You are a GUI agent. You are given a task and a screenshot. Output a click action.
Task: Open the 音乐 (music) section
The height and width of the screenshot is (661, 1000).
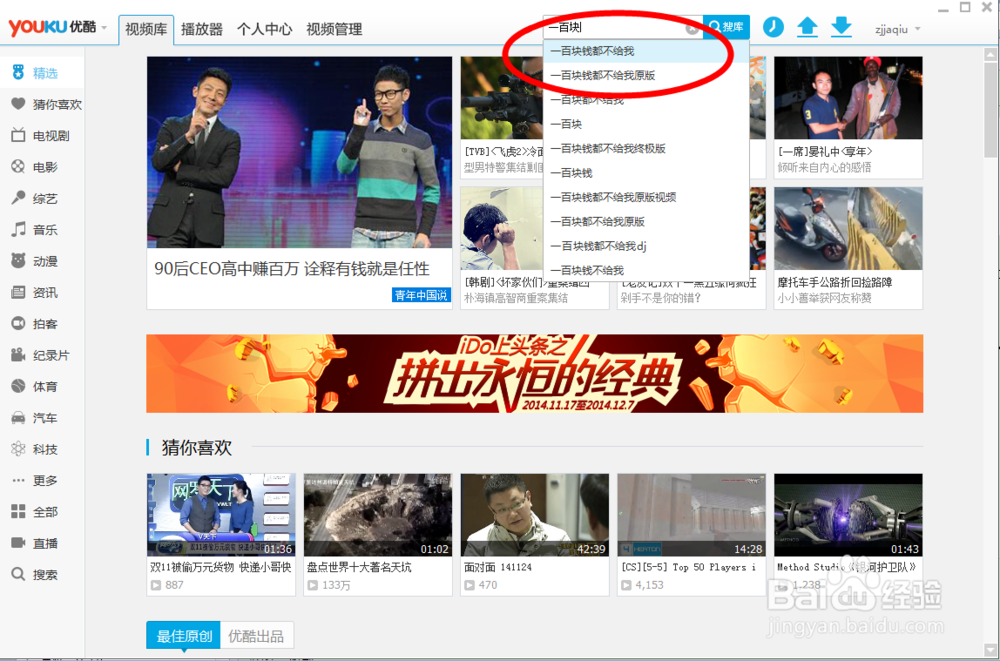pos(45,230)
